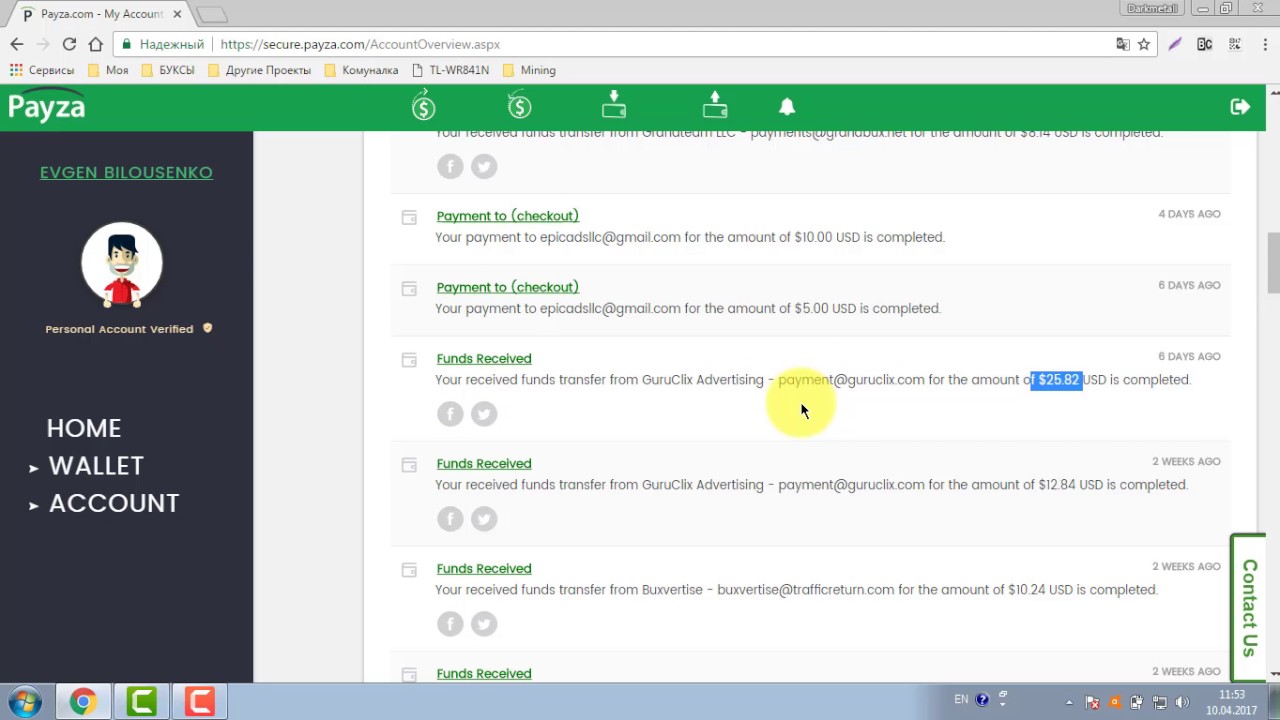
Task: Click the page vertical scrollbar thumb
Action: point(1273,262)
